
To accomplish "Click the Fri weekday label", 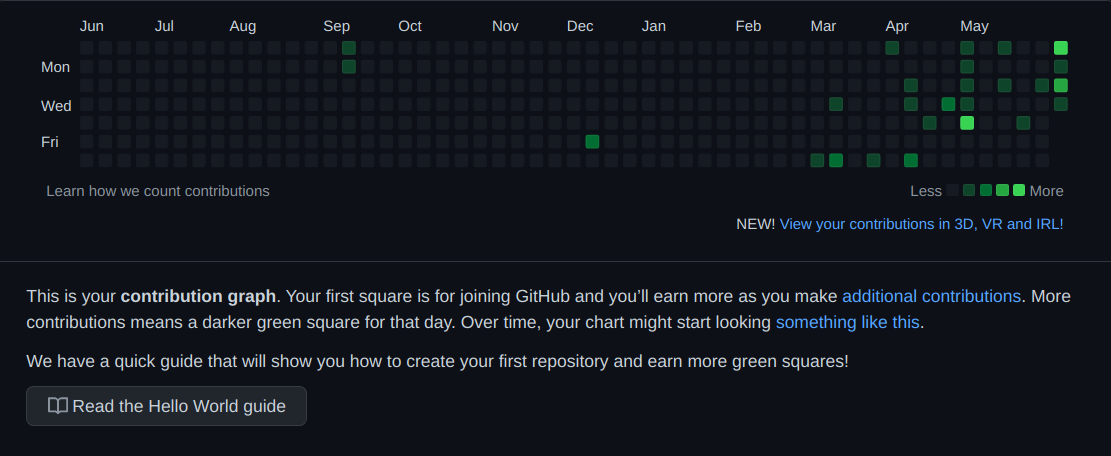I will coord(50,142).
